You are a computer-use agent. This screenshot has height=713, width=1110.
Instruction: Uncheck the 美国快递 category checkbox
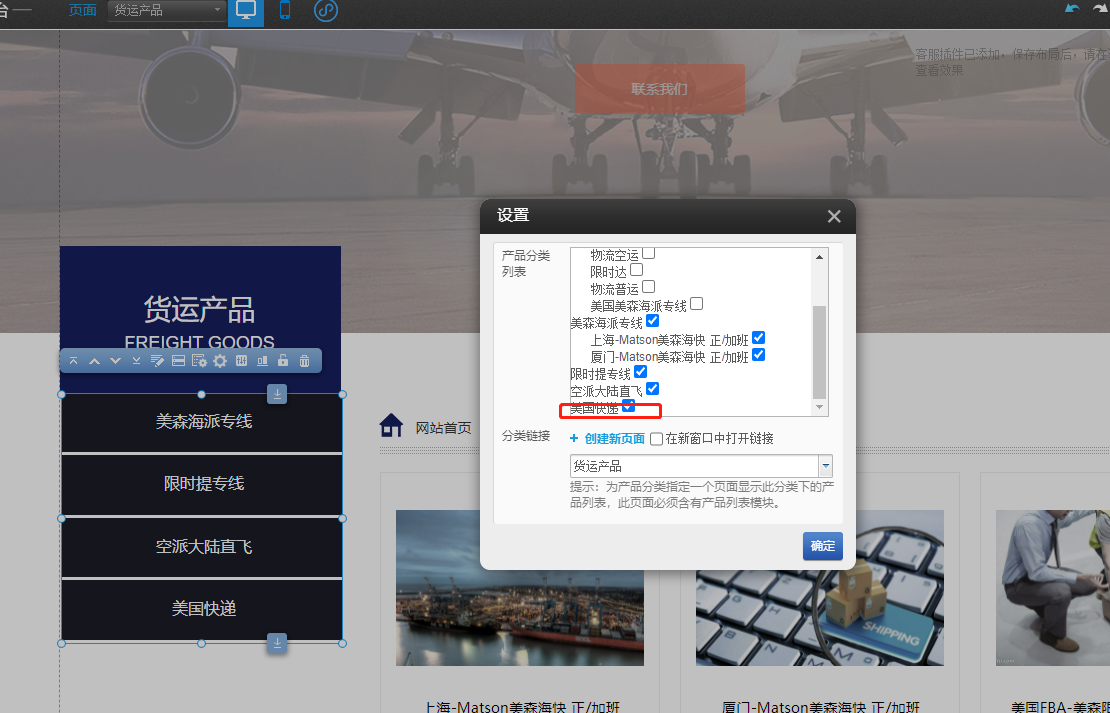coord(627,407)
